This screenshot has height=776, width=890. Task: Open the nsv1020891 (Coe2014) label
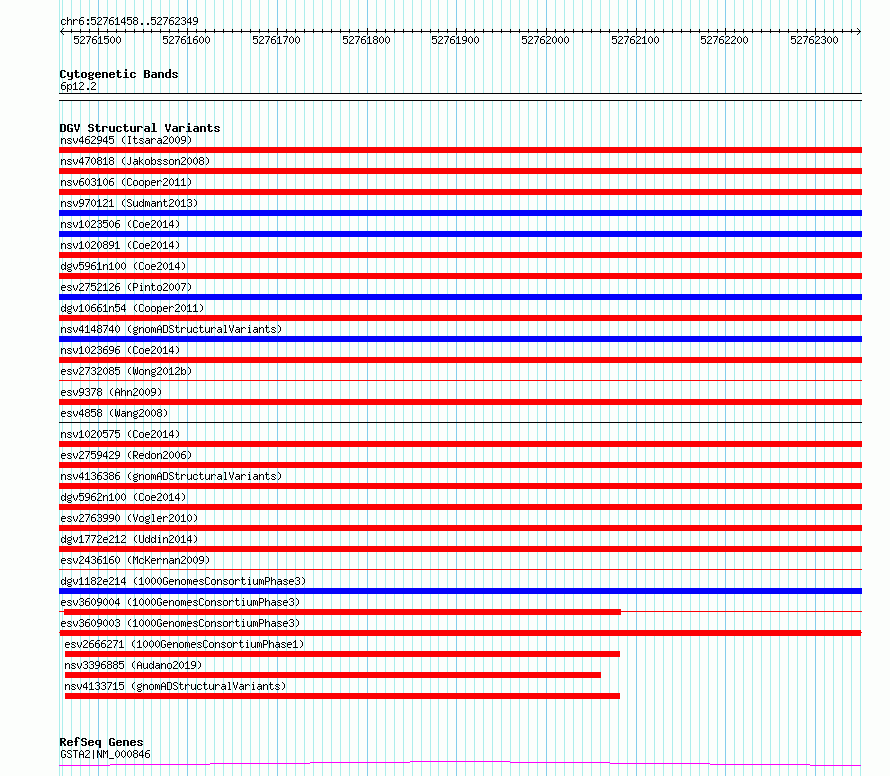click(120, 245)
